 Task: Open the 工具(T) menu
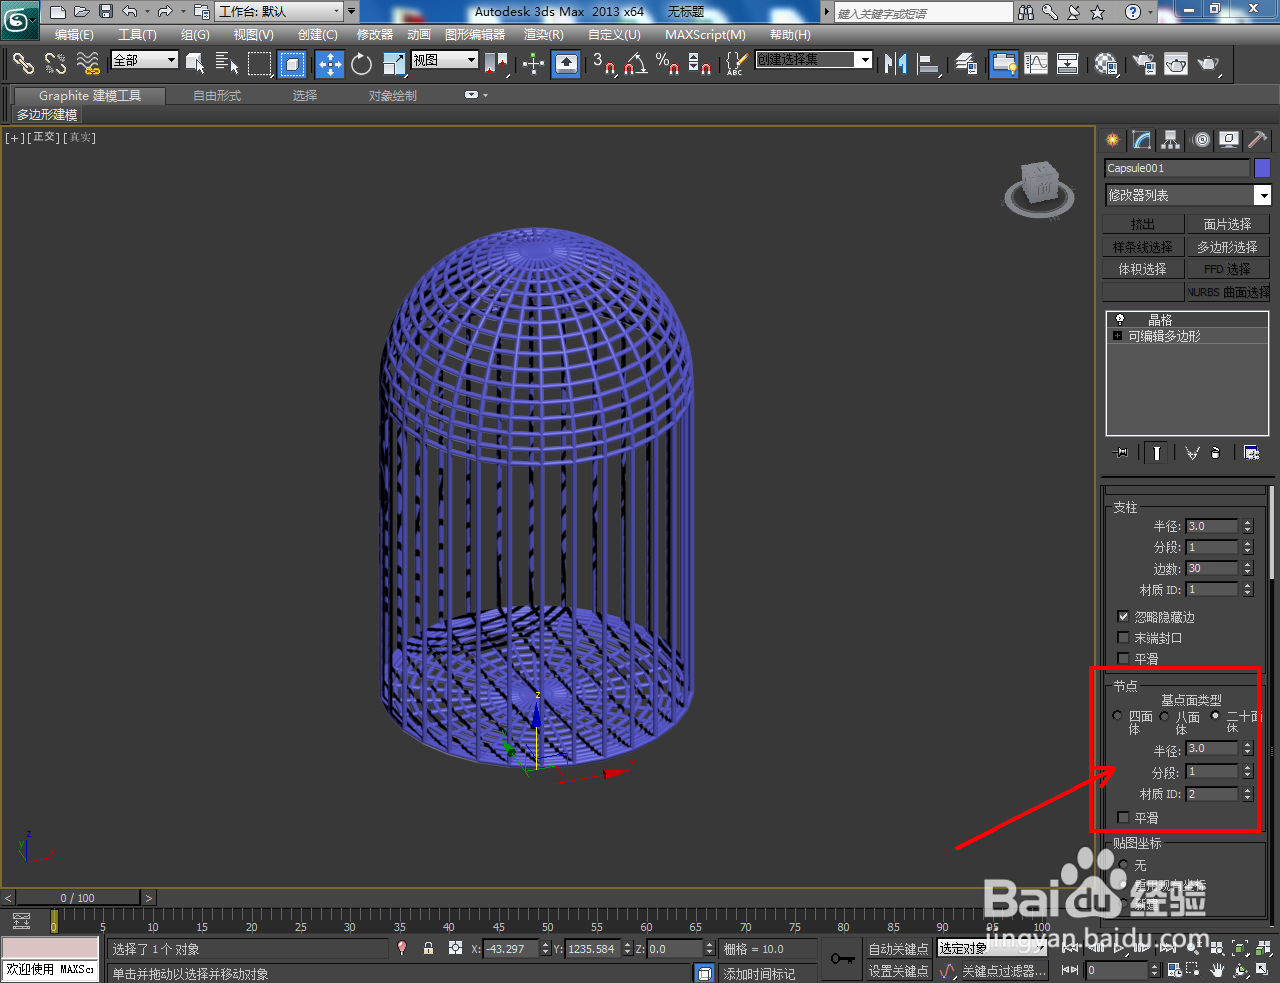click(x=138, y=35)
